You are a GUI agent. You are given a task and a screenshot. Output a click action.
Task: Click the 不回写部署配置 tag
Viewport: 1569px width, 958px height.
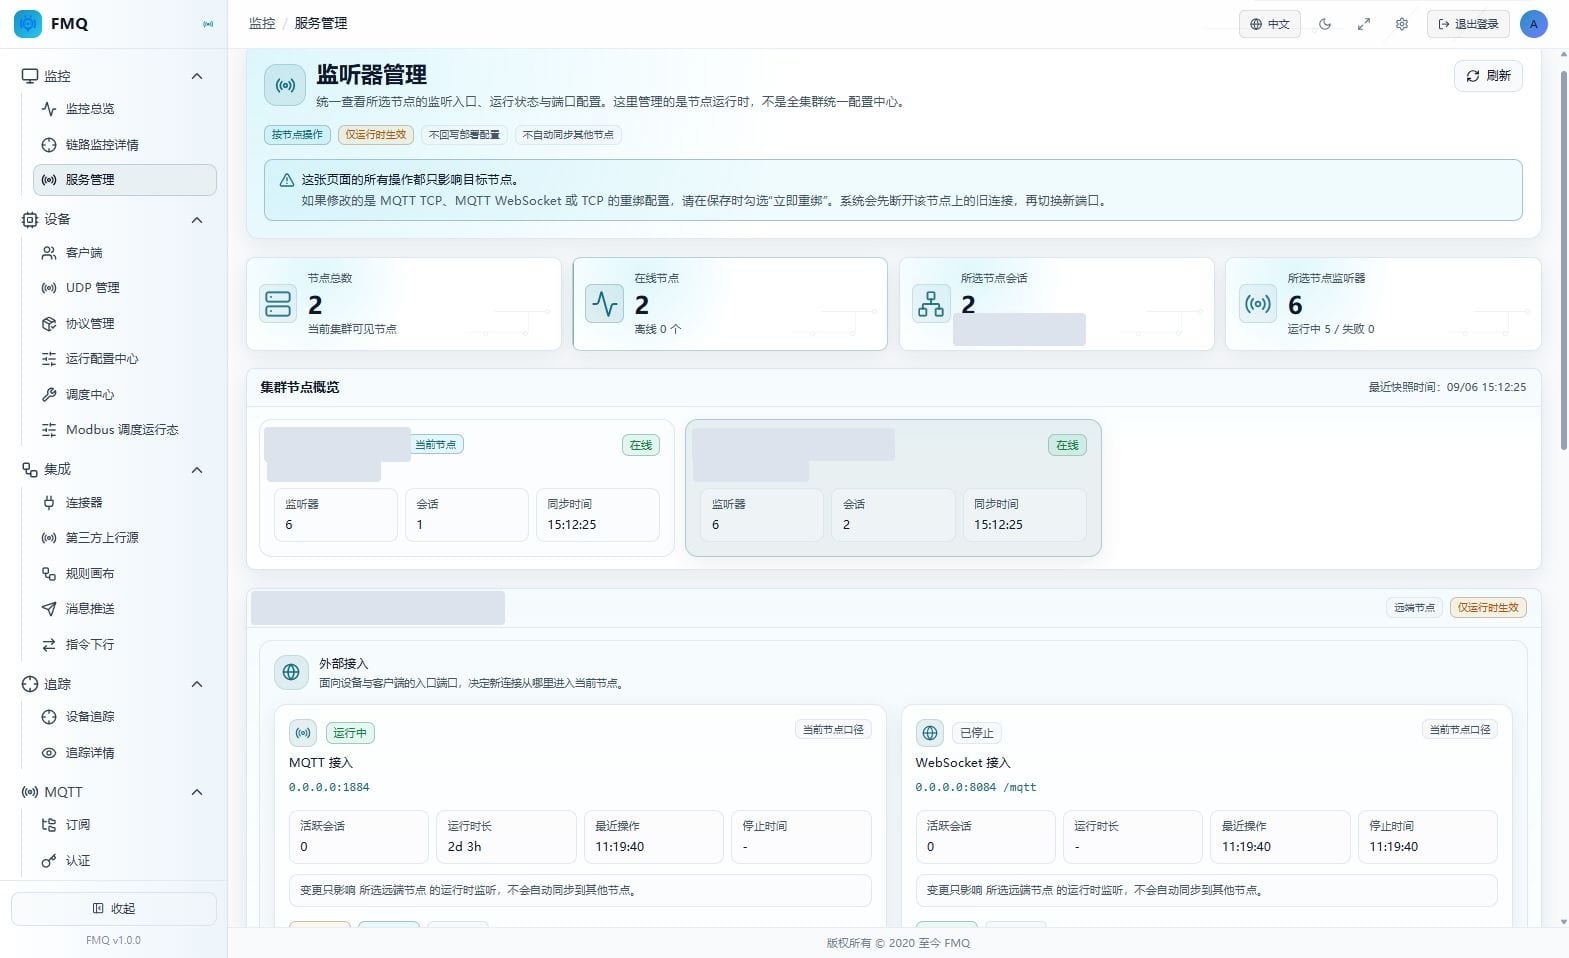tap(464, 135)
